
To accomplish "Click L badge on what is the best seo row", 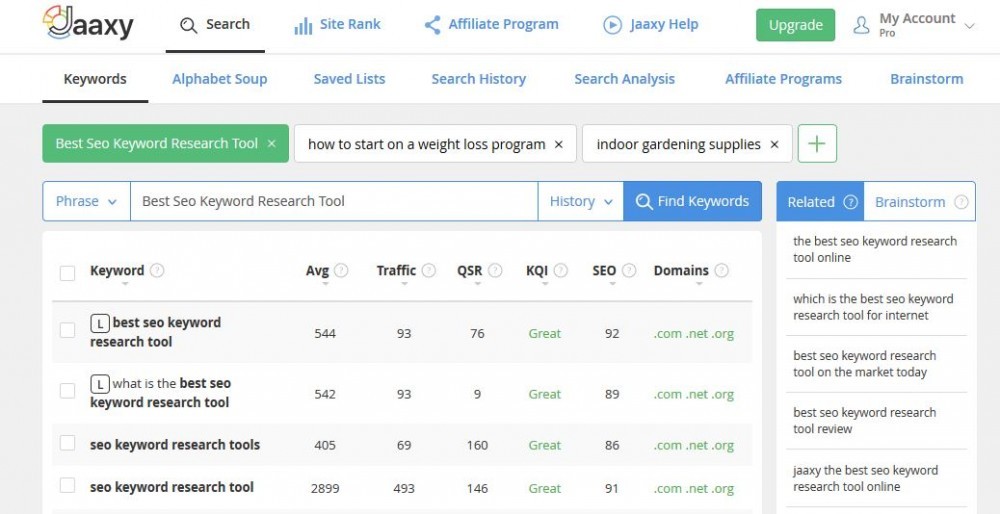I will point(99,385).
